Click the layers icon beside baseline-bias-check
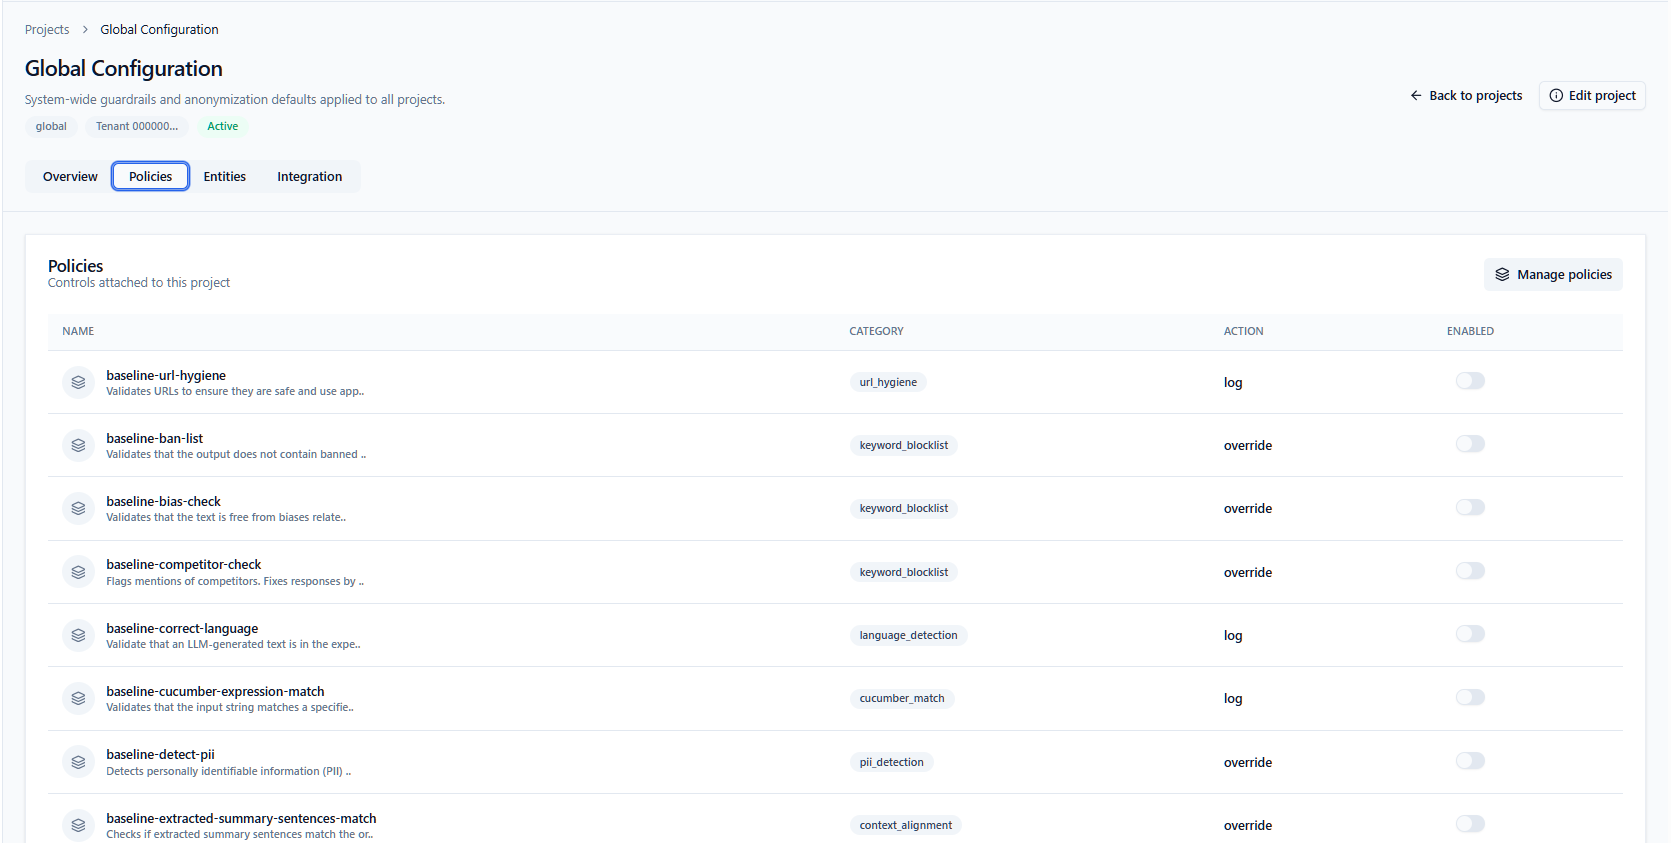Image resolution: width=1671 pixels, height=843 pixels. [x=78, y=508]
